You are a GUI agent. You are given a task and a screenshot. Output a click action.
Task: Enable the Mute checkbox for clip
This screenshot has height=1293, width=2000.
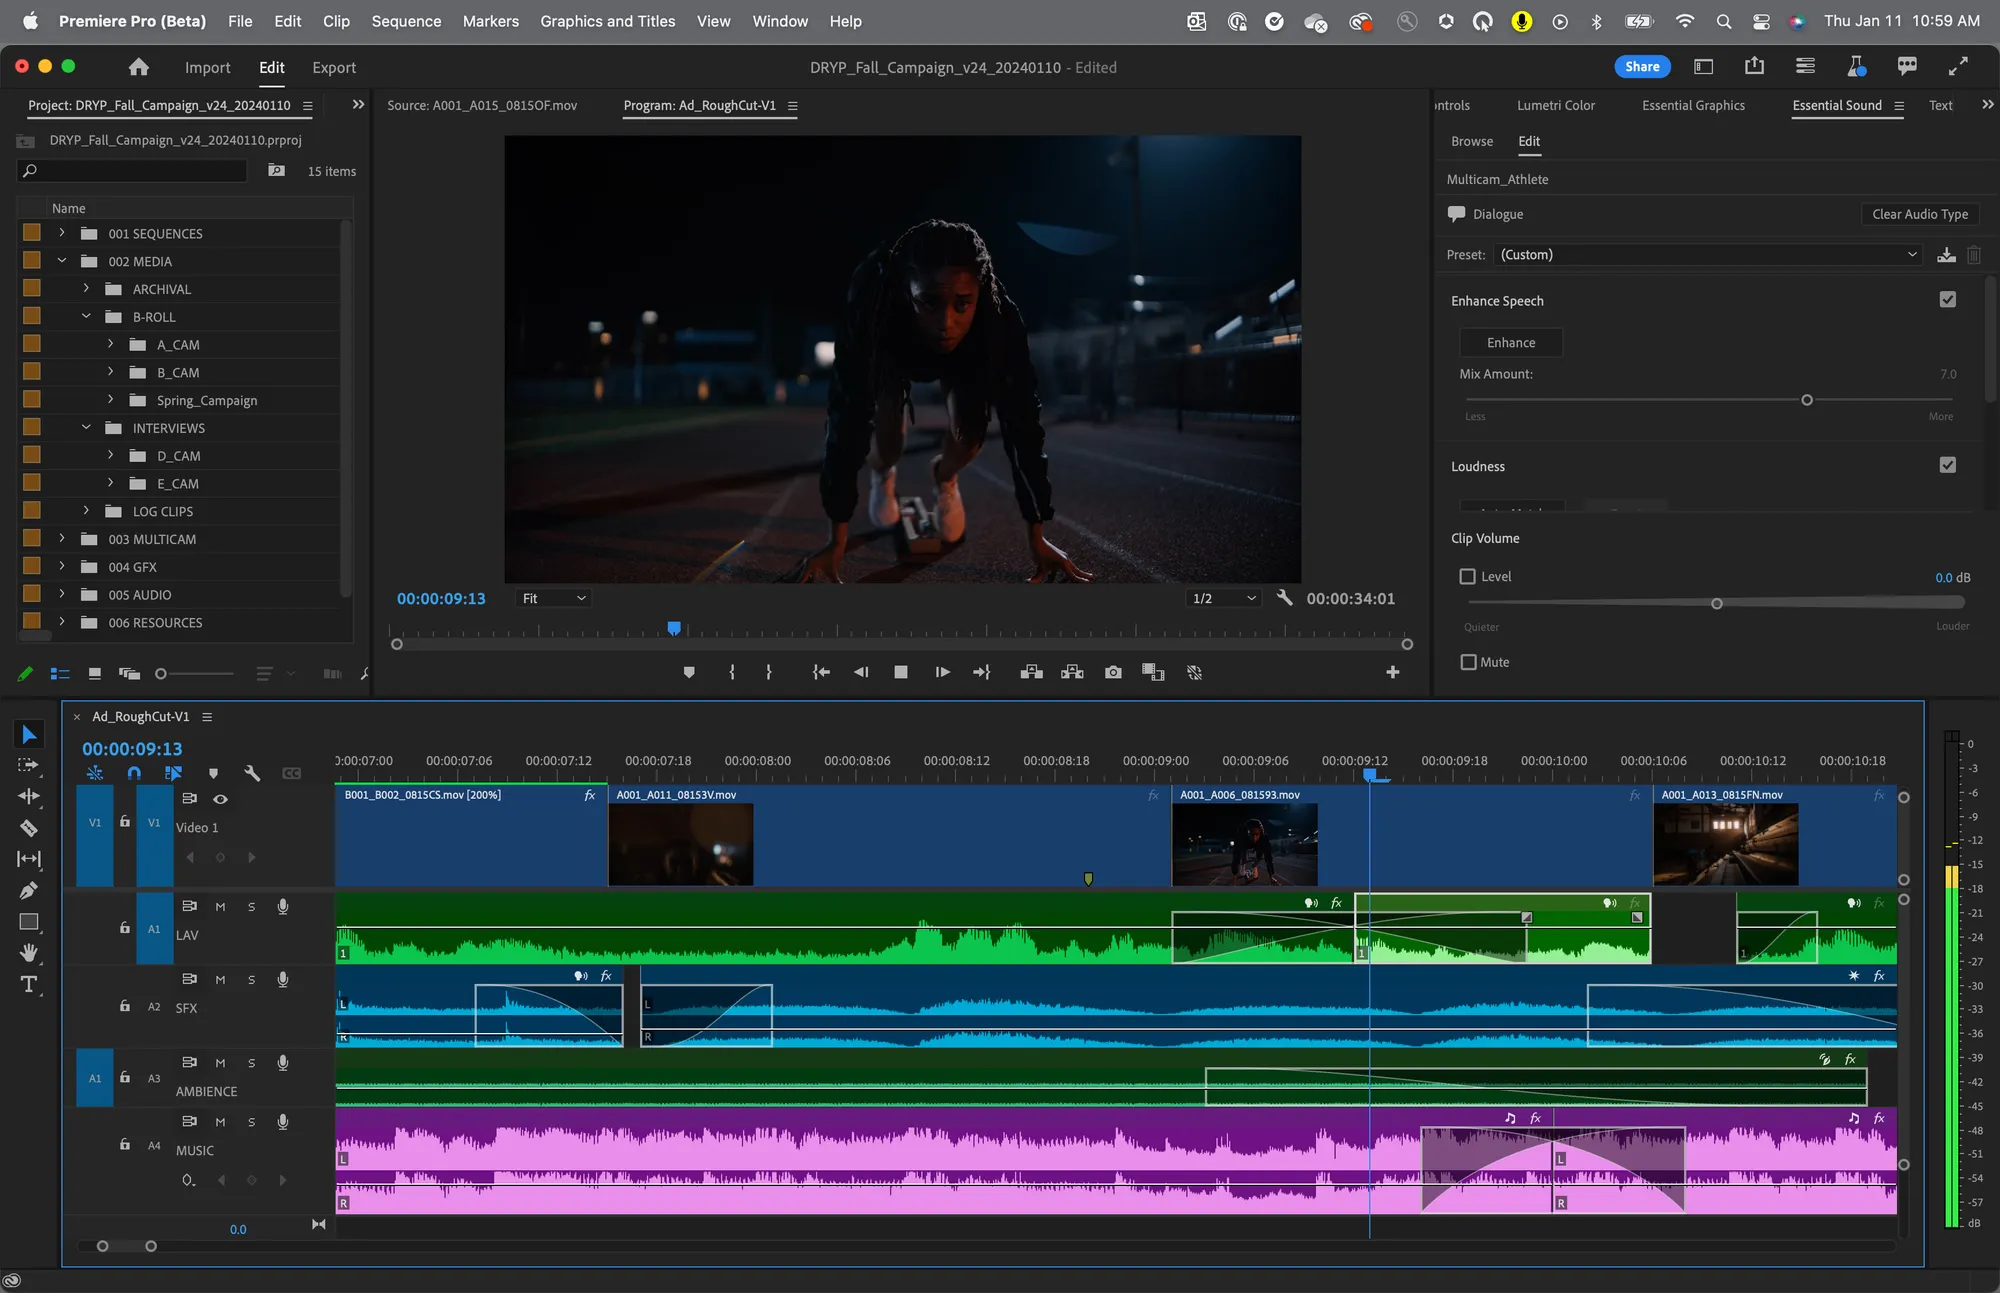pyautogui.click(x=1469, y=660)
